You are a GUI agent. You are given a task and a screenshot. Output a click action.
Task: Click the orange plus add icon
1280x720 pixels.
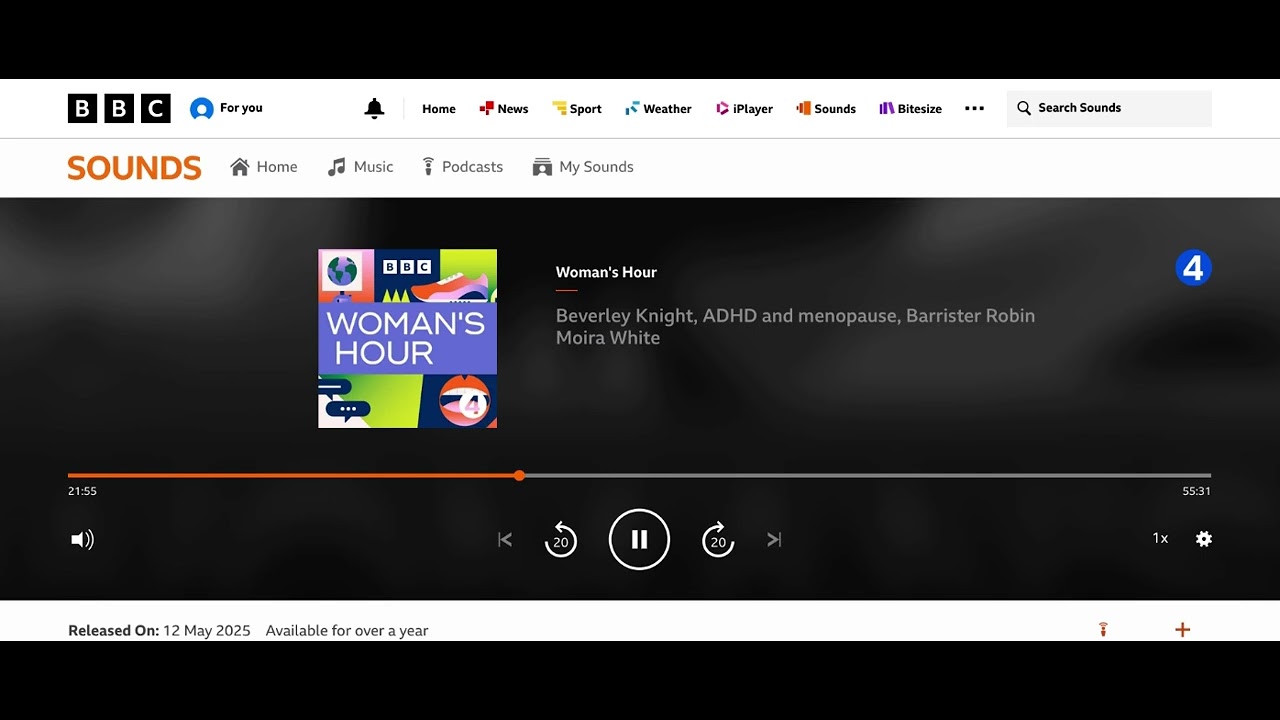tap(1183, 630)
